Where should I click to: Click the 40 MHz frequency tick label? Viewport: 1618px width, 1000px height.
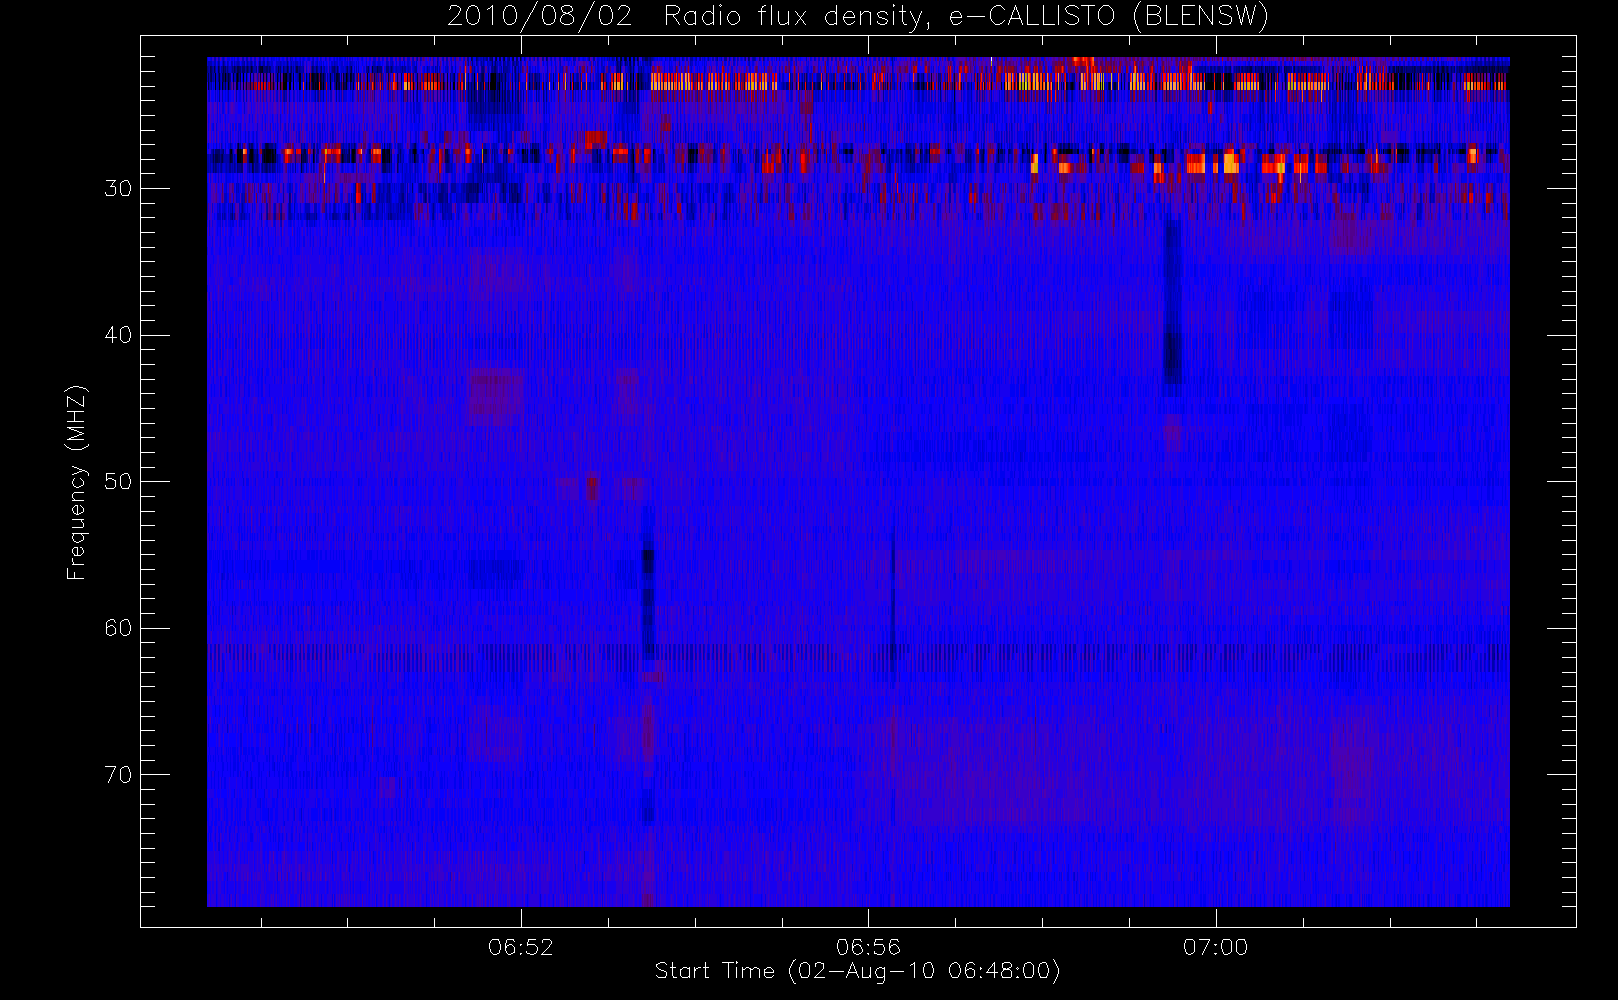point(118,335)
